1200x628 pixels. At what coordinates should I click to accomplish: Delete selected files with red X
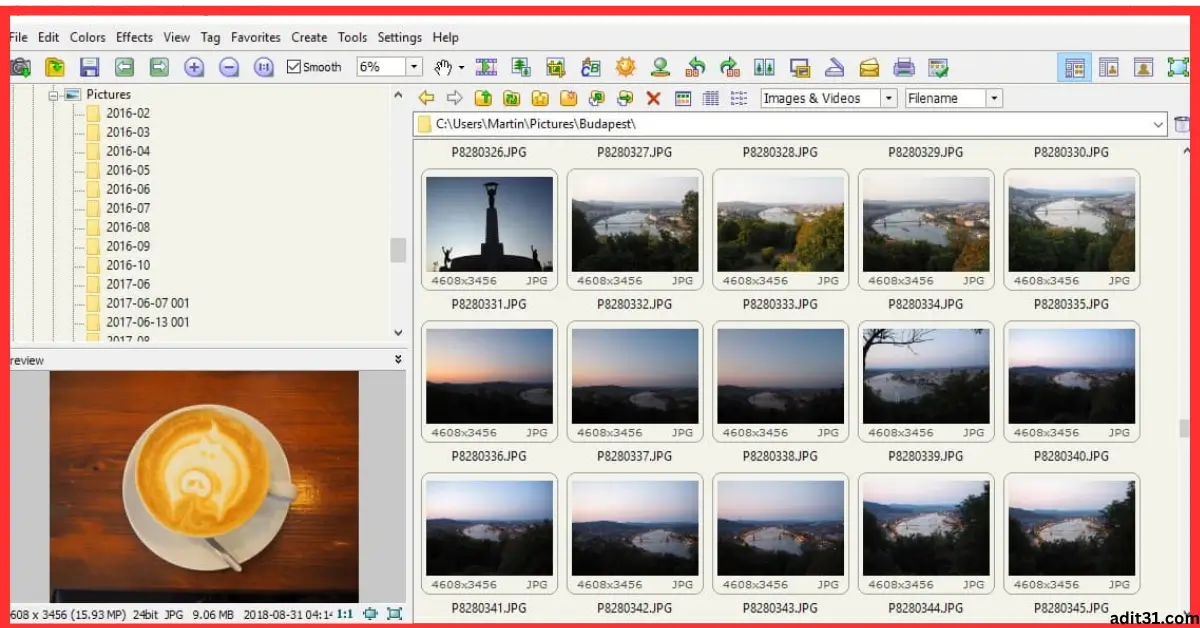(654, 98)
